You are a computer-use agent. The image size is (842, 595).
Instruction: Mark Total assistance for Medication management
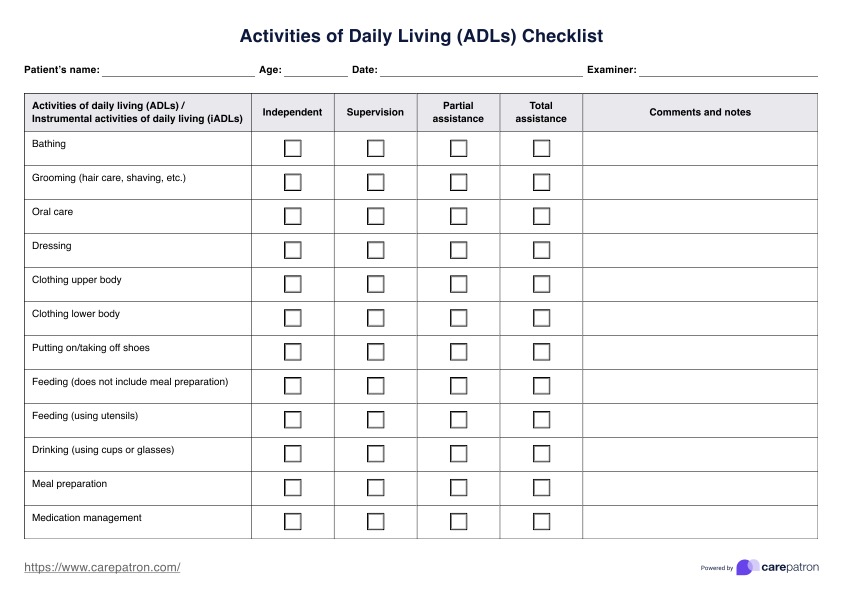point(541,522)
